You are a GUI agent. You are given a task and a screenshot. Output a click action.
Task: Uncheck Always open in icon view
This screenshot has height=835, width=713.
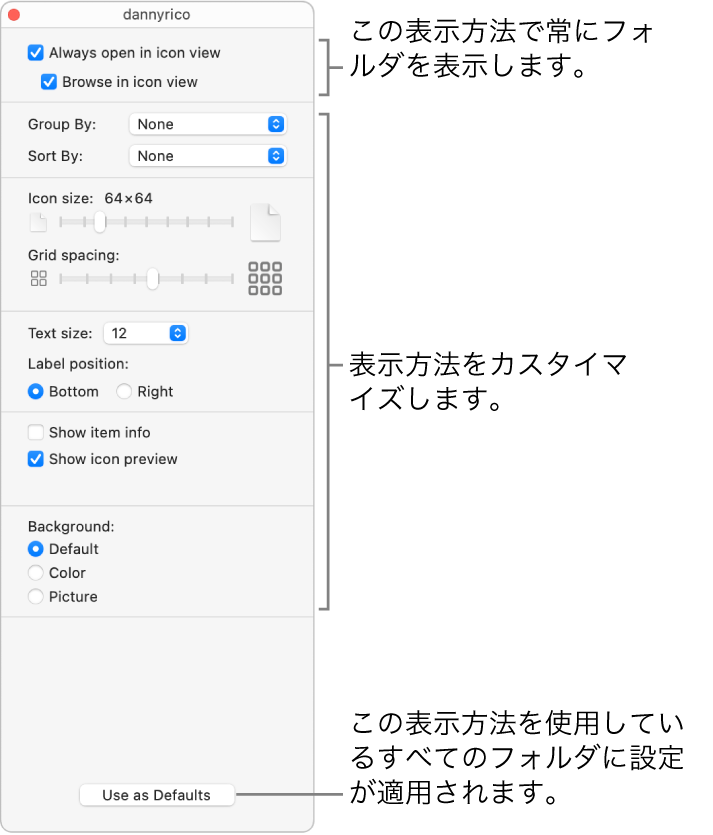36,53
